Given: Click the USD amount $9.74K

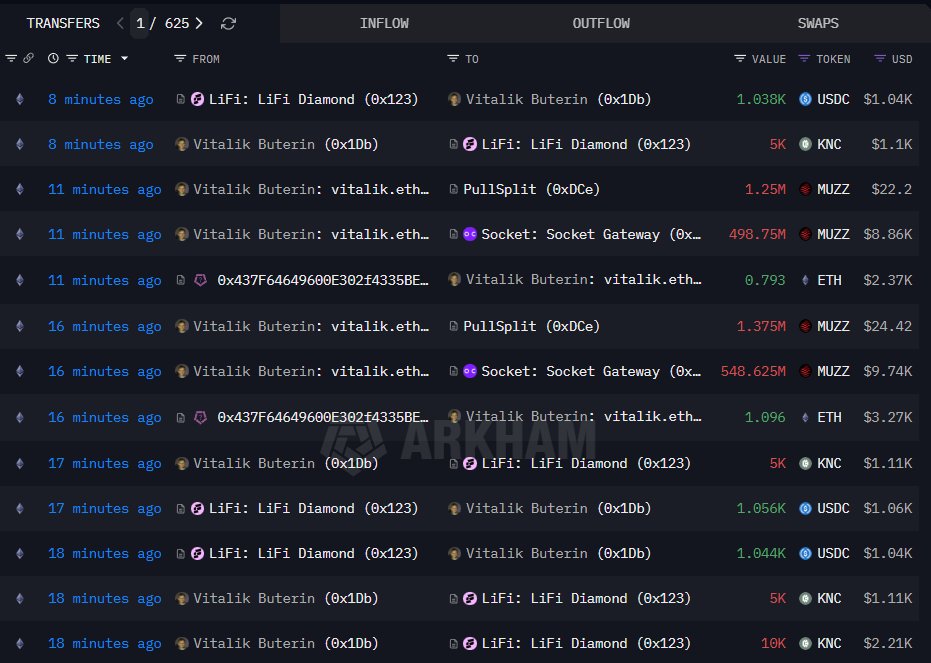Looking at the screenshot, I should (x=888, y=371).
